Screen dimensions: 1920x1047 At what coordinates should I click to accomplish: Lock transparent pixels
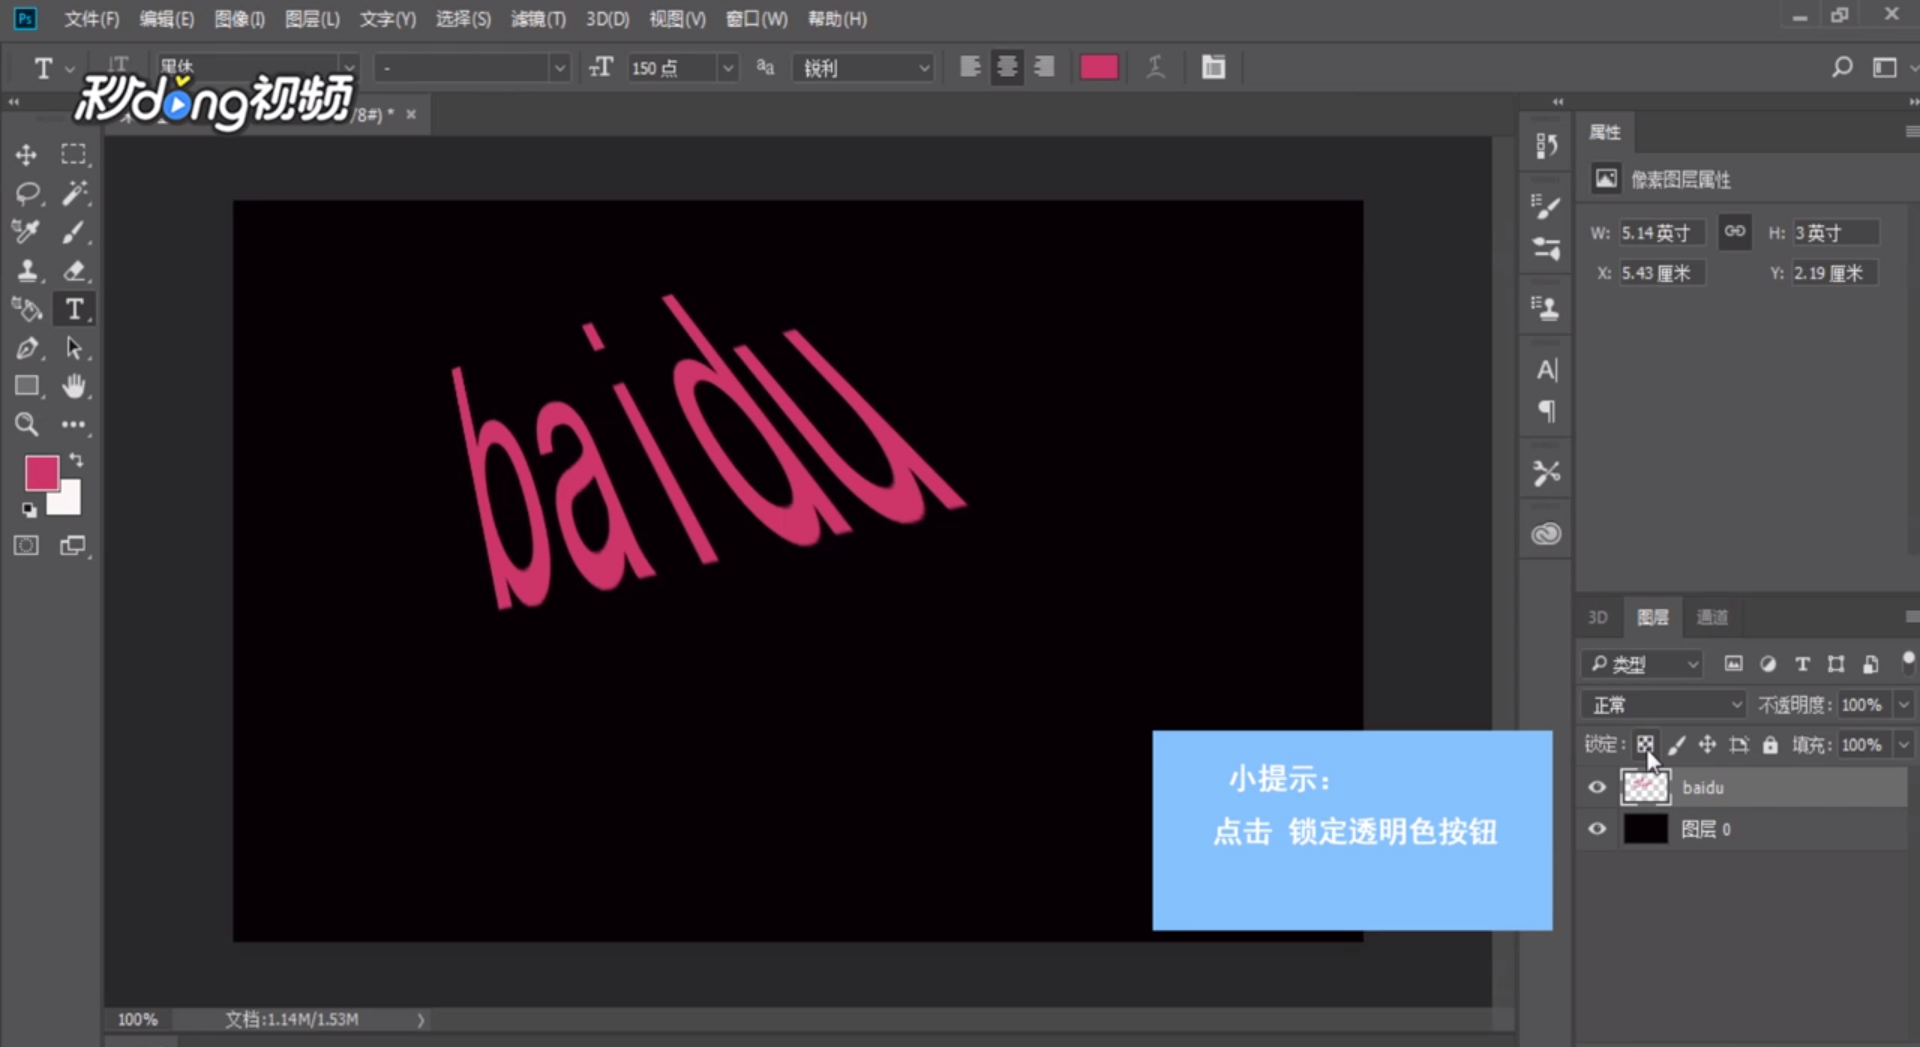tap(1645, 744)
